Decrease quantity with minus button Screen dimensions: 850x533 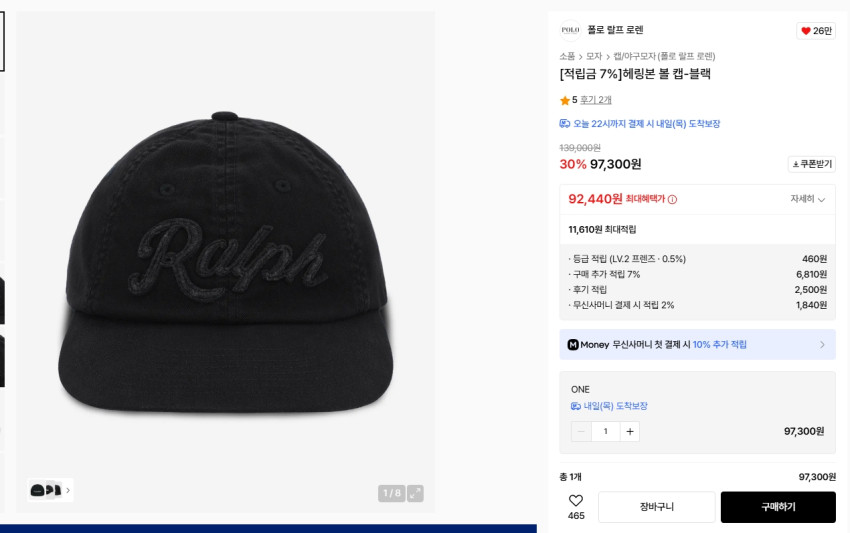(581, 431)
